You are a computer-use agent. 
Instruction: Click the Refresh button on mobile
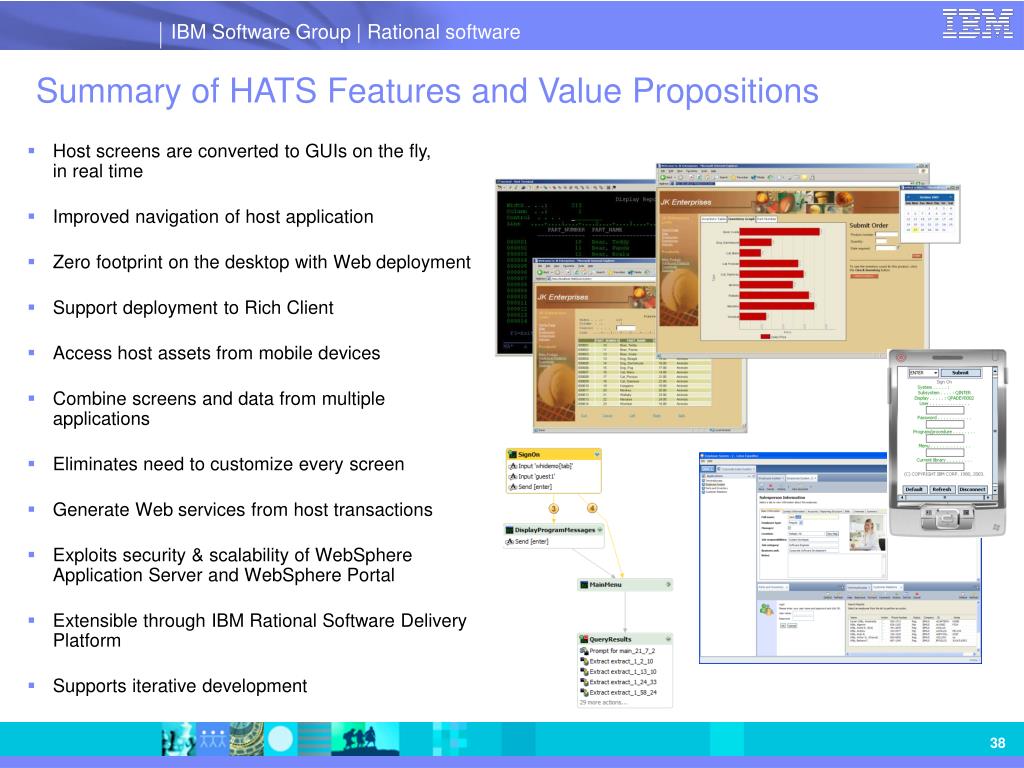[x=942, y=489]
